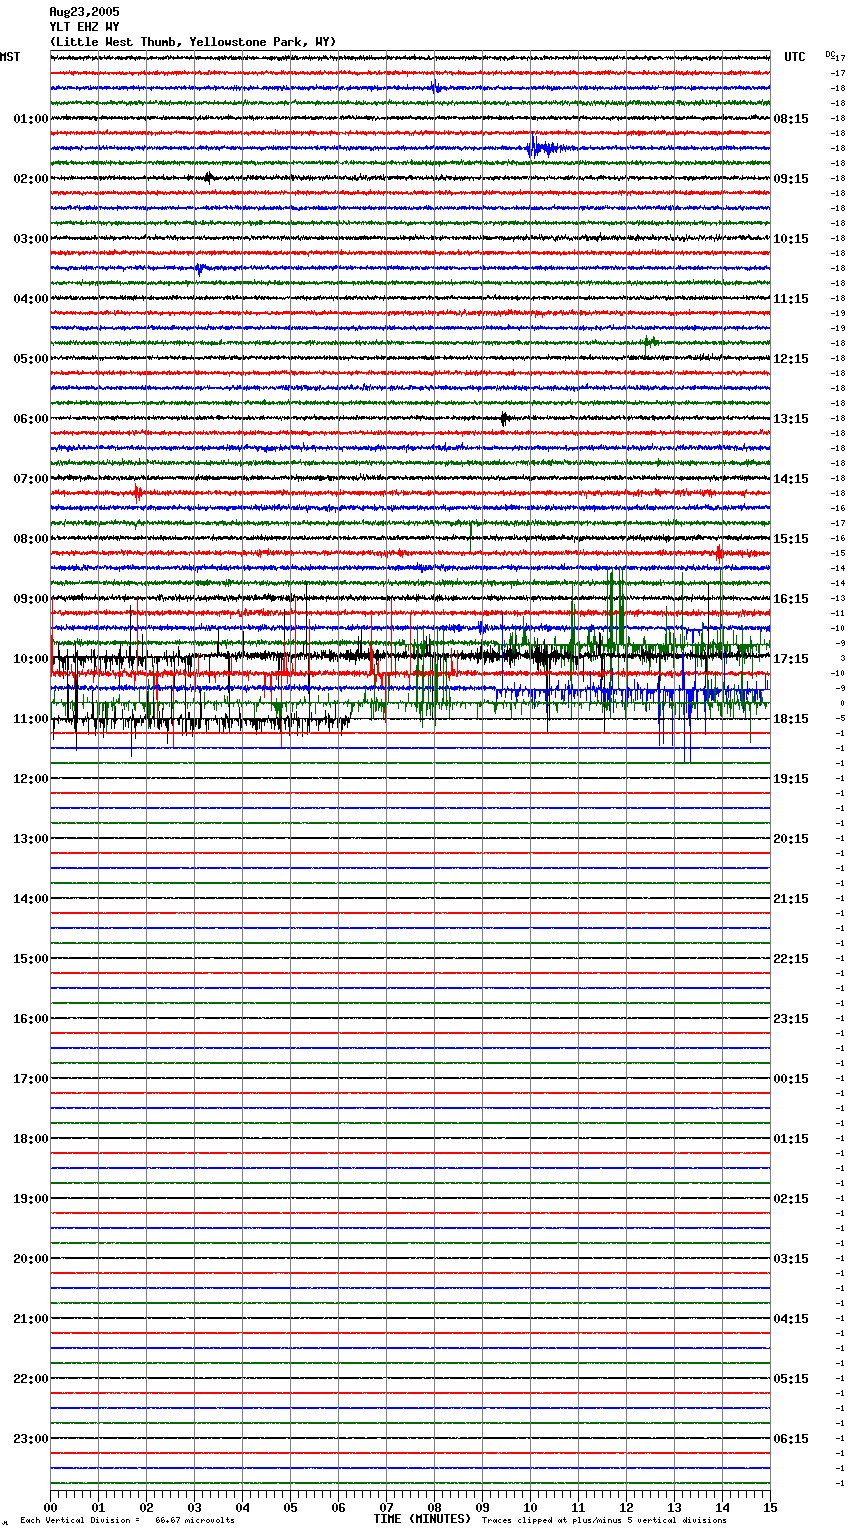This screenshot has width=850, height=1534.
Task: Select the 01:00 MST row label
Action: (31, 119)
